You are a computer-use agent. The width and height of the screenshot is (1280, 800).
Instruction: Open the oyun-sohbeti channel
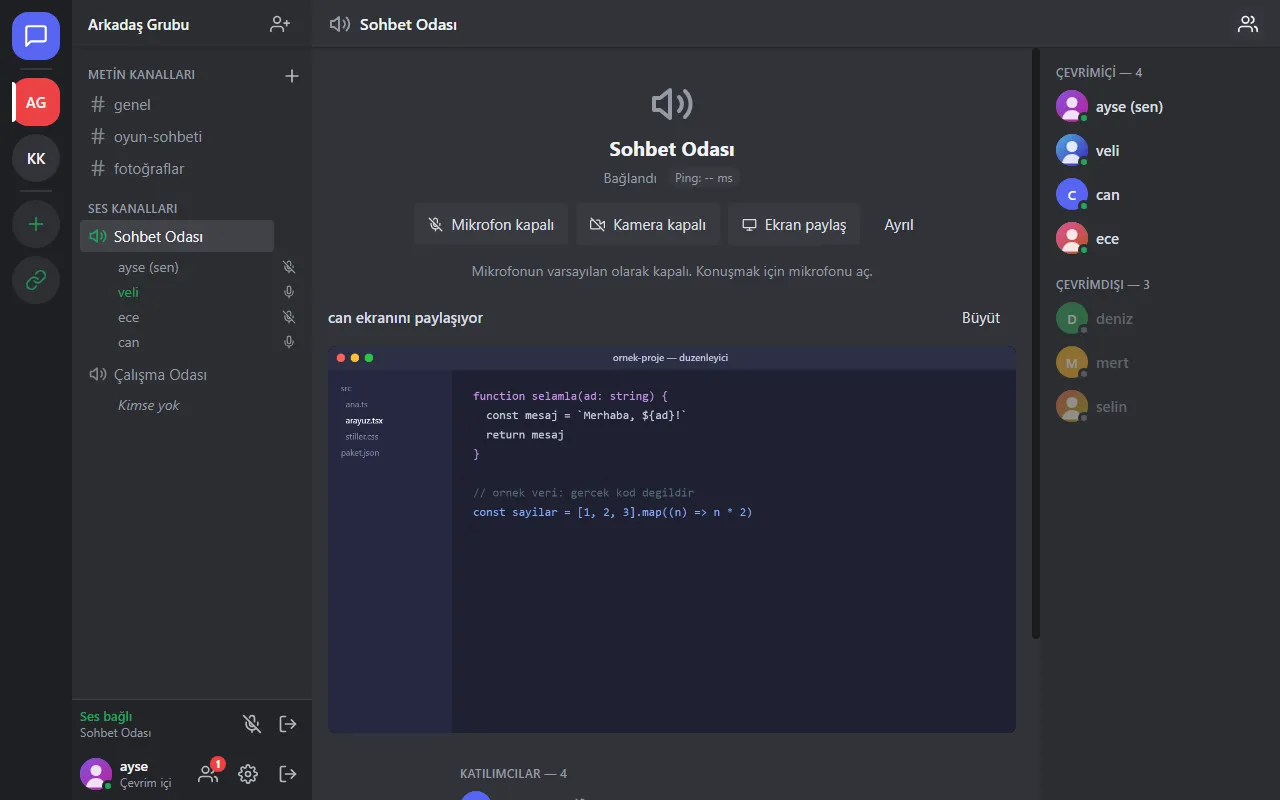[x=177, y=136]
